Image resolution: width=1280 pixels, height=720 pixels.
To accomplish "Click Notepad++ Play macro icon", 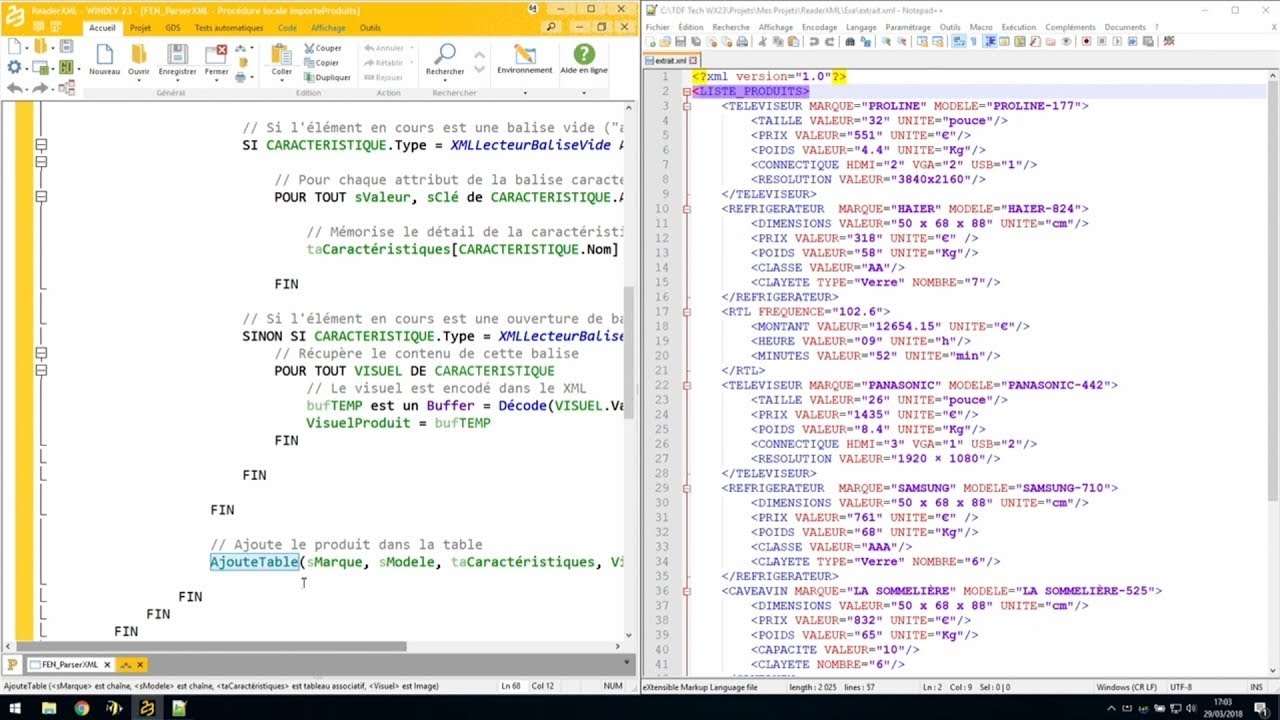I will pyautogui.click(x=1117, y=41).
